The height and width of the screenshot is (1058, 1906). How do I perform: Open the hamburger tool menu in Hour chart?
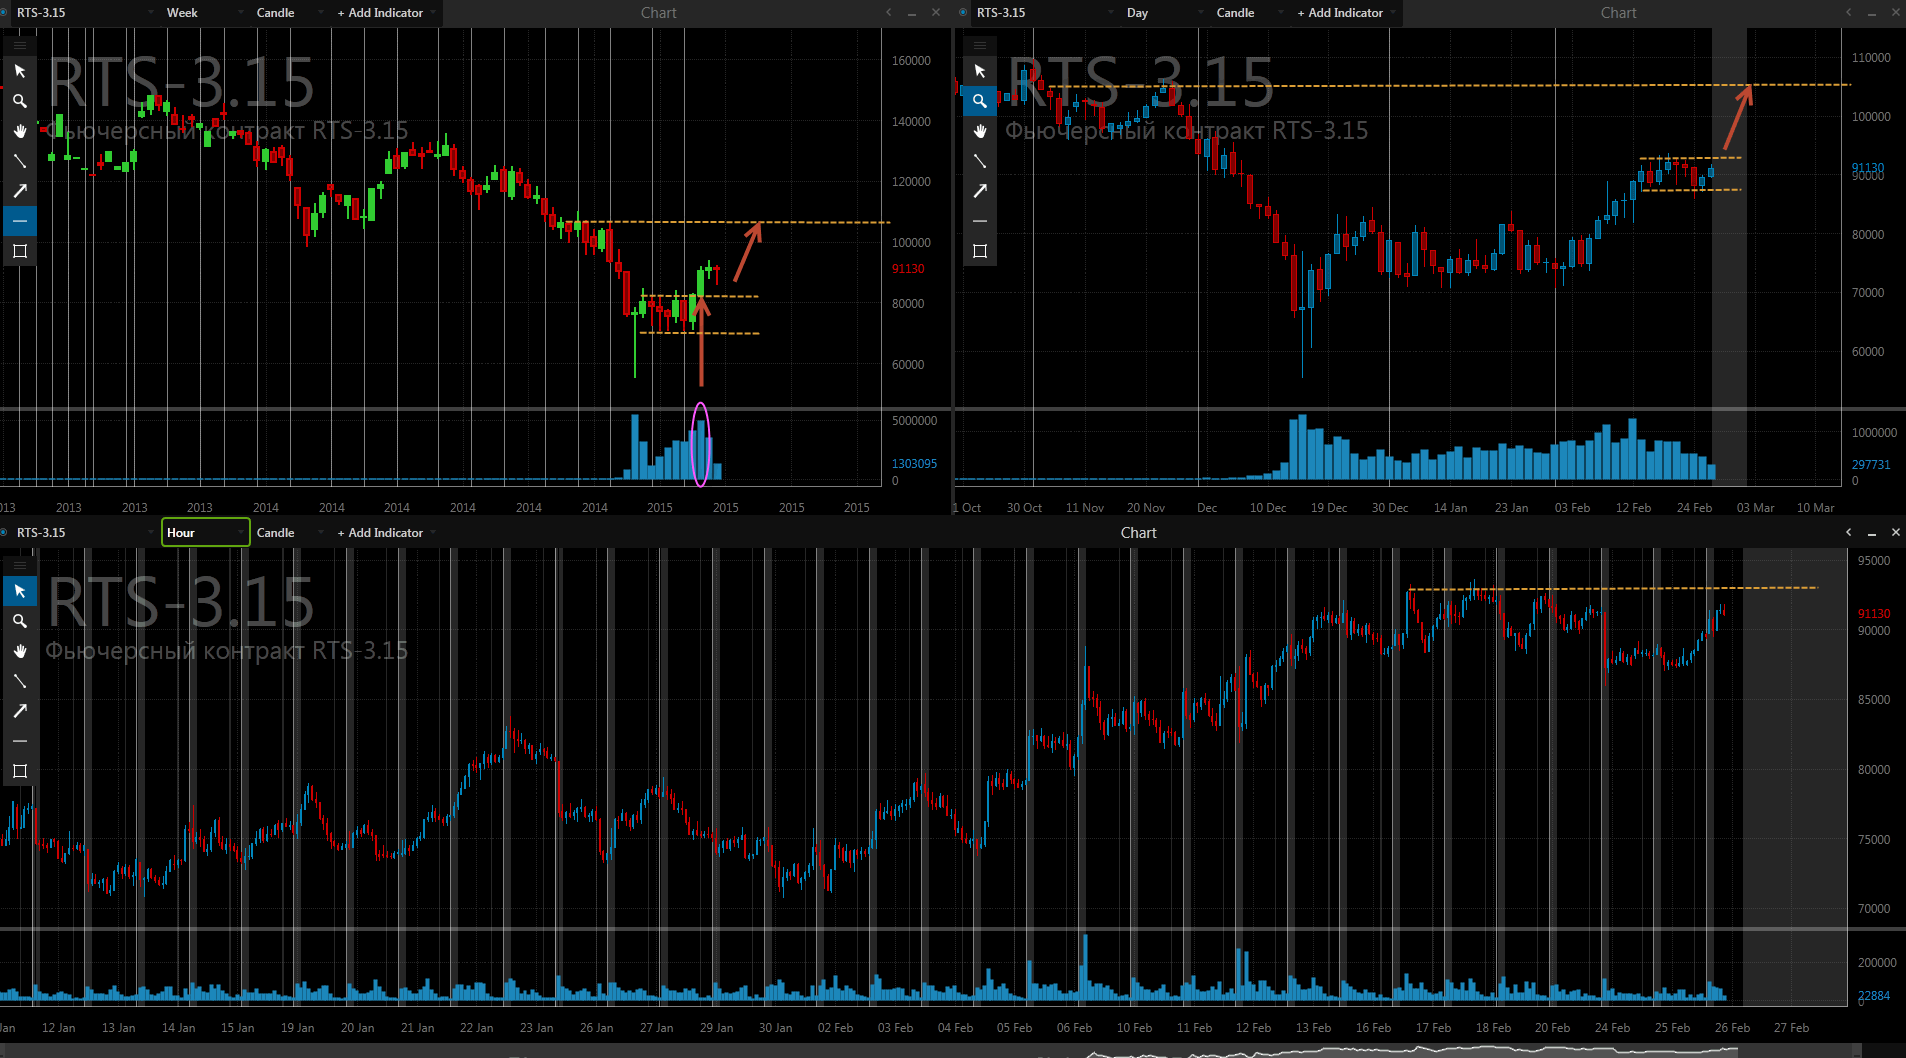click(x=20, y=566)
